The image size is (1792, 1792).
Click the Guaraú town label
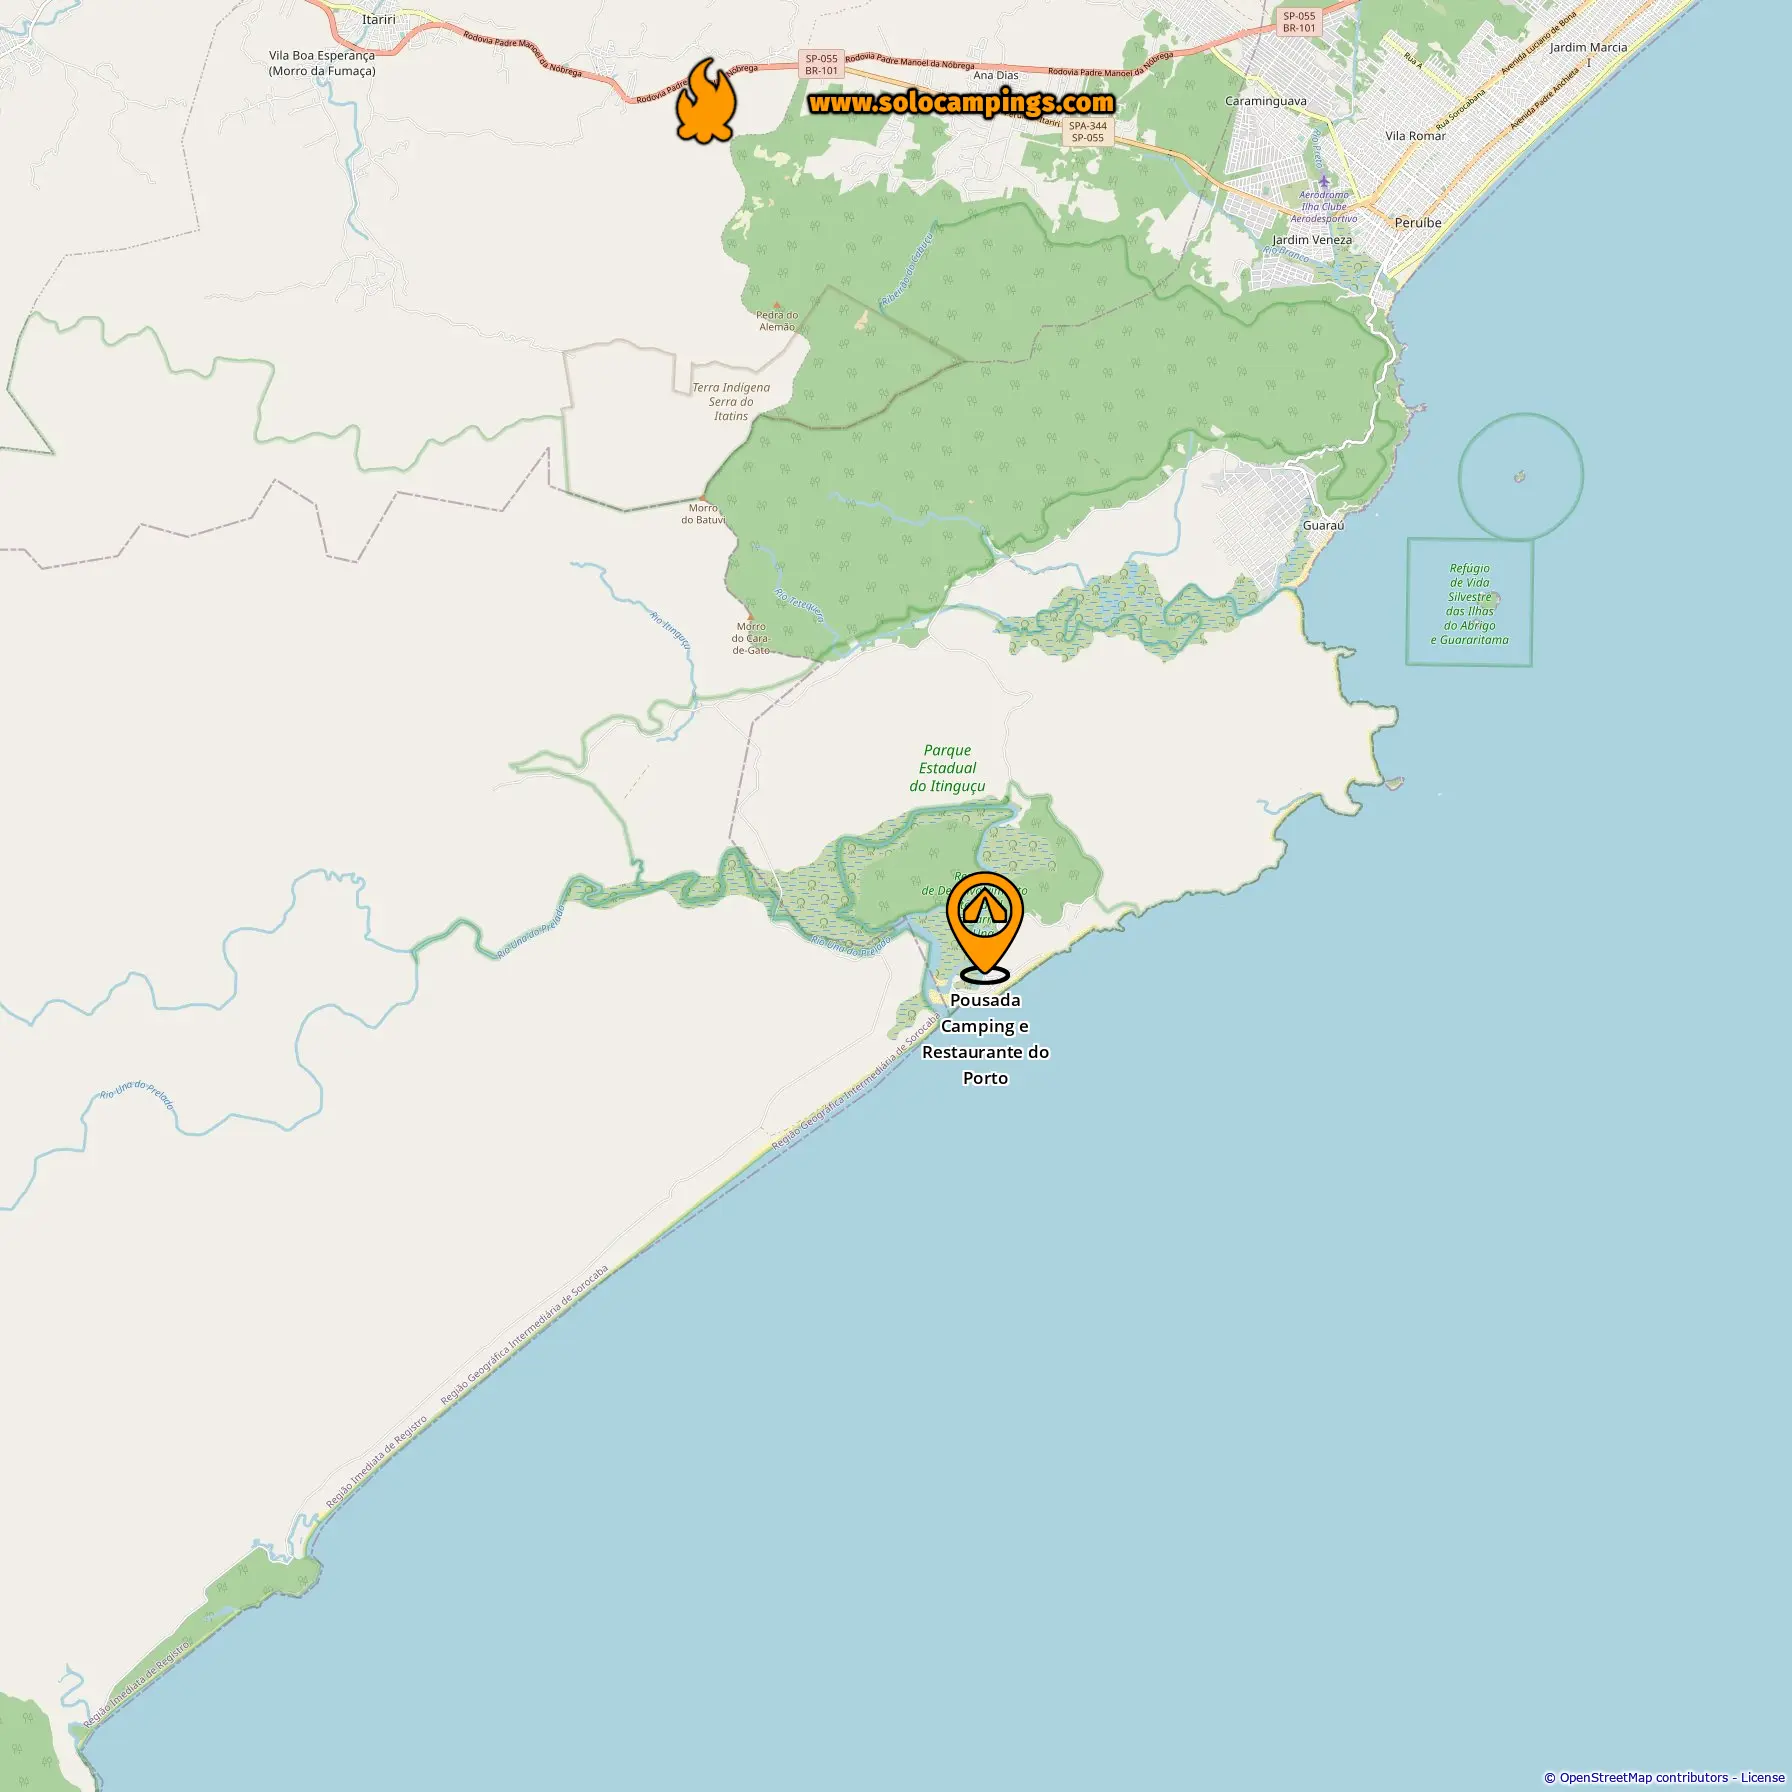coord(1323,525)
